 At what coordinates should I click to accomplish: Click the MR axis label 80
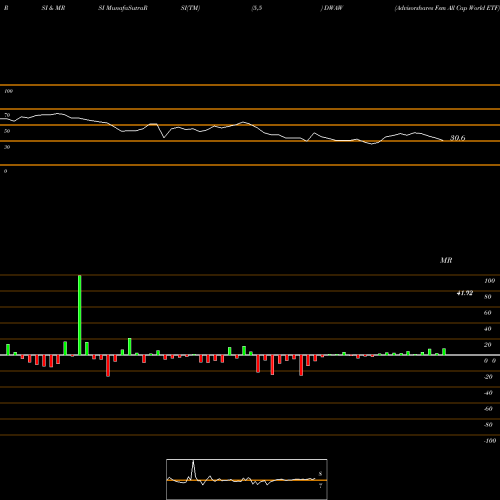pyautogui.click(x=488, y=297)
